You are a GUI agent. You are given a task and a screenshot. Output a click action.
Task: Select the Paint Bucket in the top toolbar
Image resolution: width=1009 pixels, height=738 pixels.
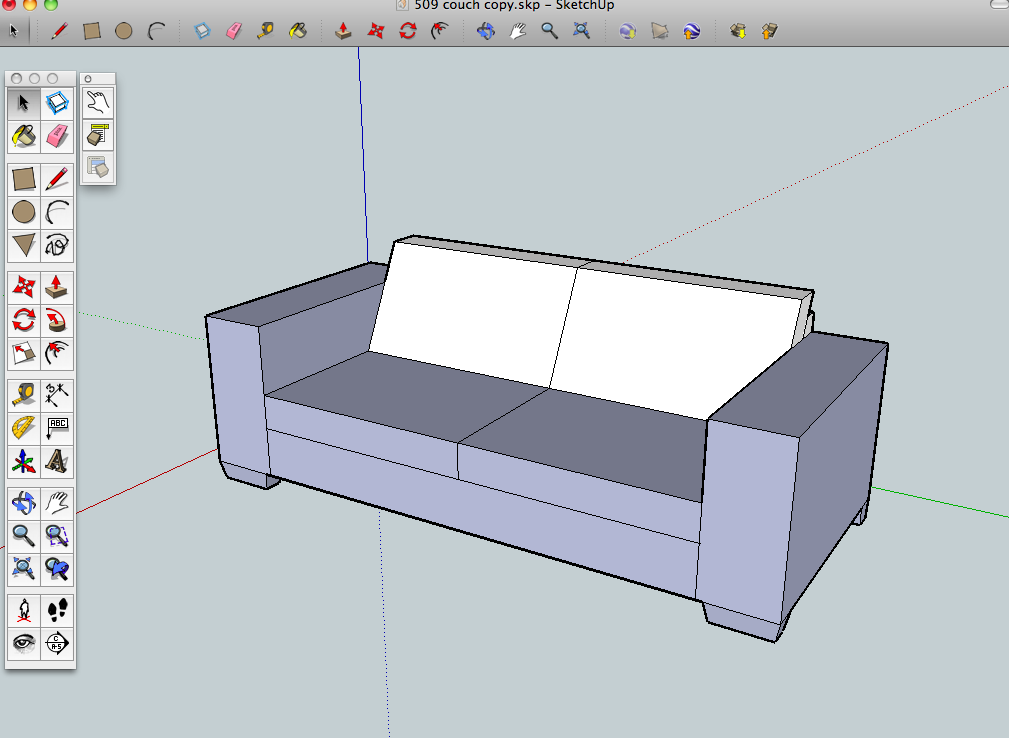[x=297, y=31]
